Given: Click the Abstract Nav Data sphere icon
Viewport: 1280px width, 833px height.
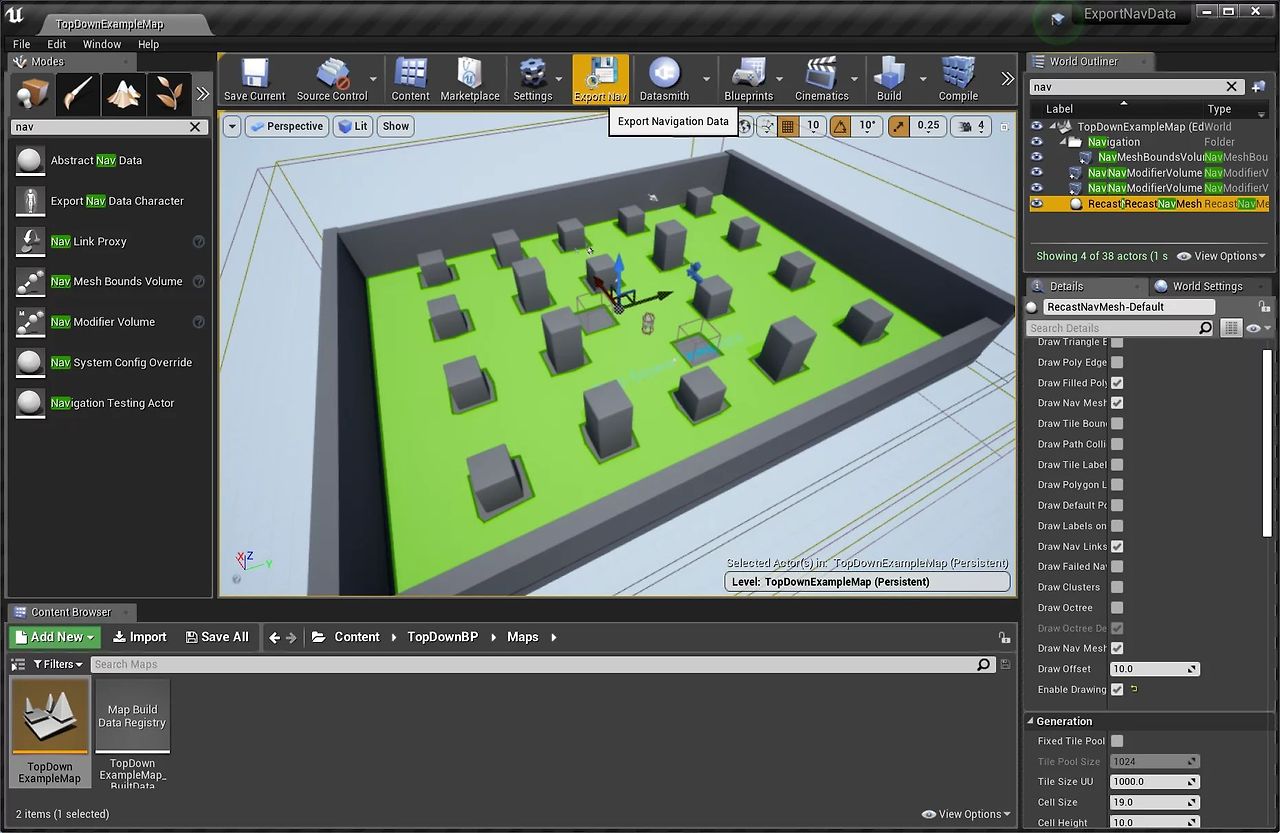Looking at the screenshot, I should click(x=30, y=160).
